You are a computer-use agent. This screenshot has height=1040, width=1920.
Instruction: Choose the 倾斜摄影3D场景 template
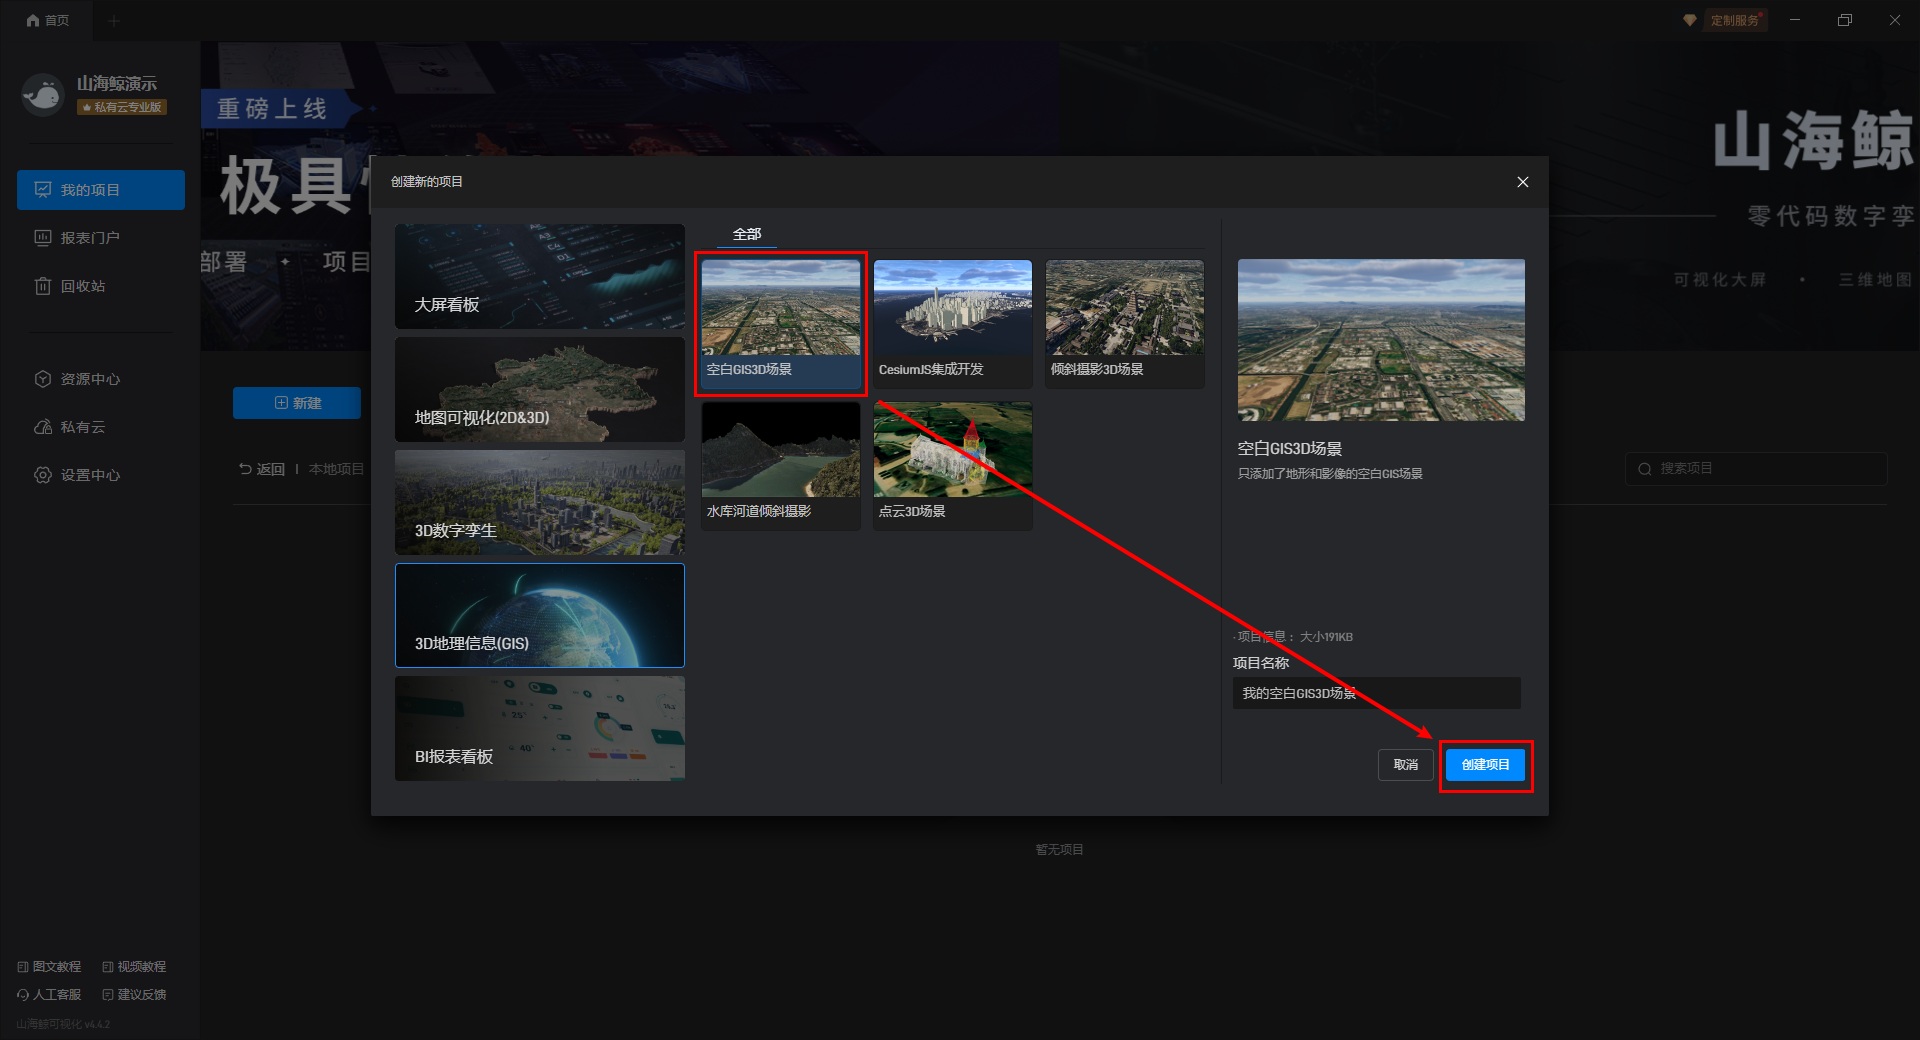point(1124,323)
